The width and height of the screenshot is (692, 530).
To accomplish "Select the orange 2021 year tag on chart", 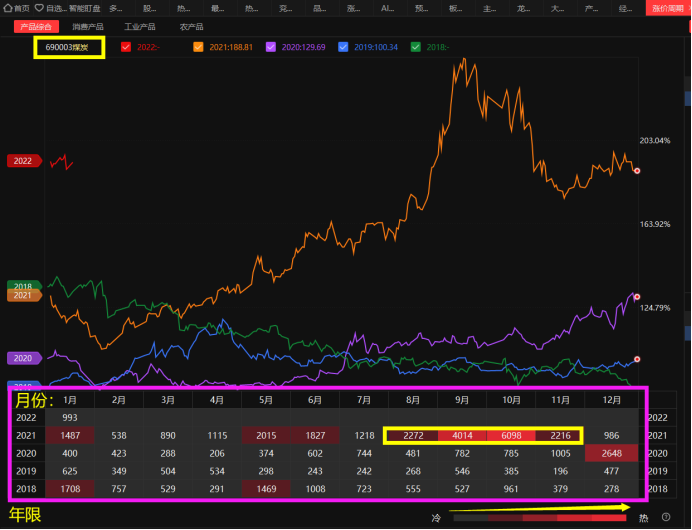I will (24, 295).
